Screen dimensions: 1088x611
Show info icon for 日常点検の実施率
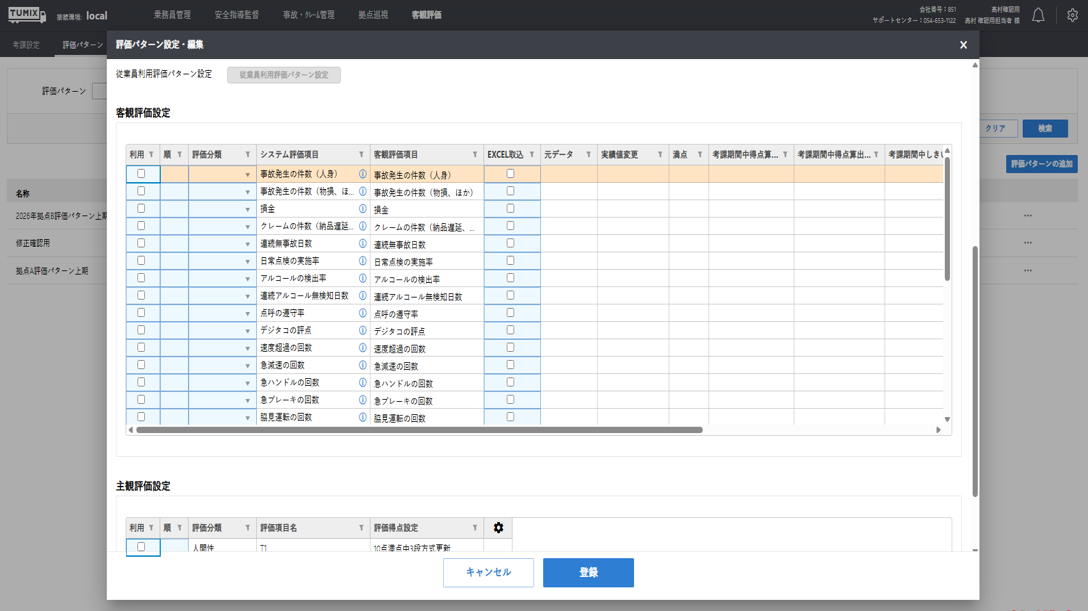pos(362,261)
